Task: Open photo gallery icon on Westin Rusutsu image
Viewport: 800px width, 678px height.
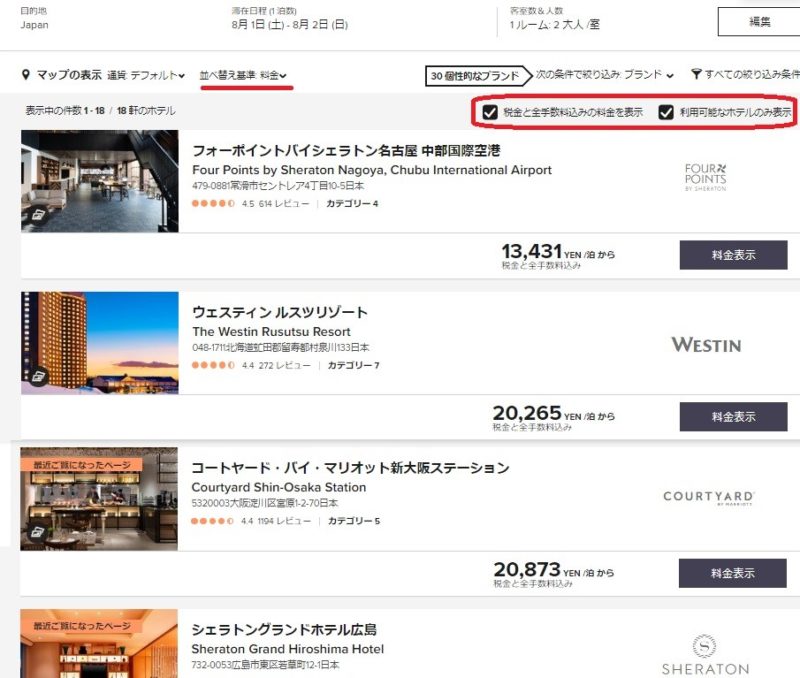Action: tap(39, 377)
